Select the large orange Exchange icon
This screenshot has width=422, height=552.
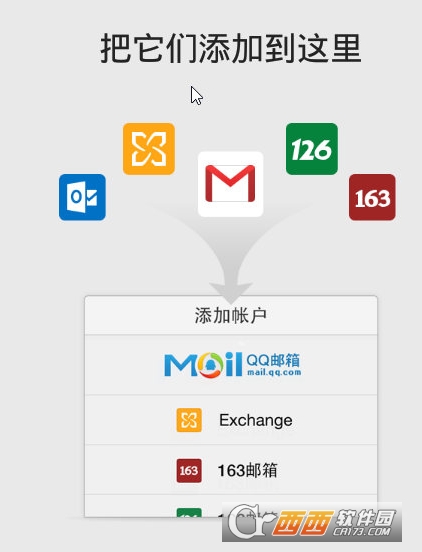coord(149,149)
